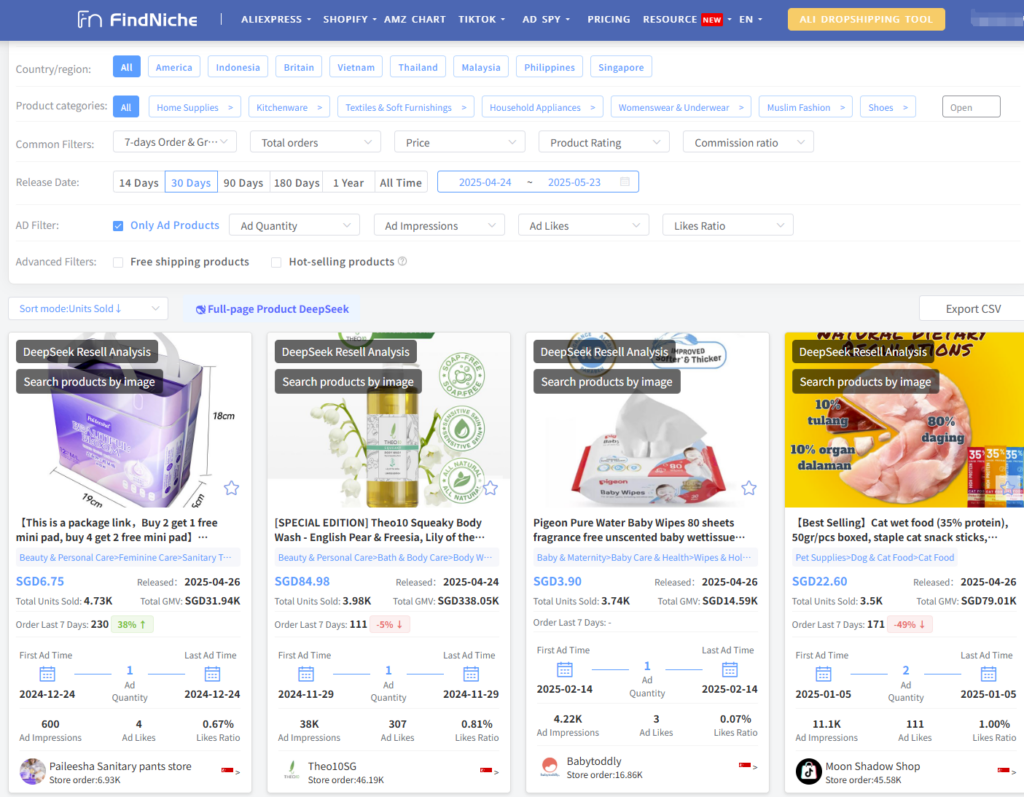The width and height of the screenshot is (1024, 797).
Task: Open Pigeon Pure Water Baby Wipes title
Action: (x=639, y=530)
